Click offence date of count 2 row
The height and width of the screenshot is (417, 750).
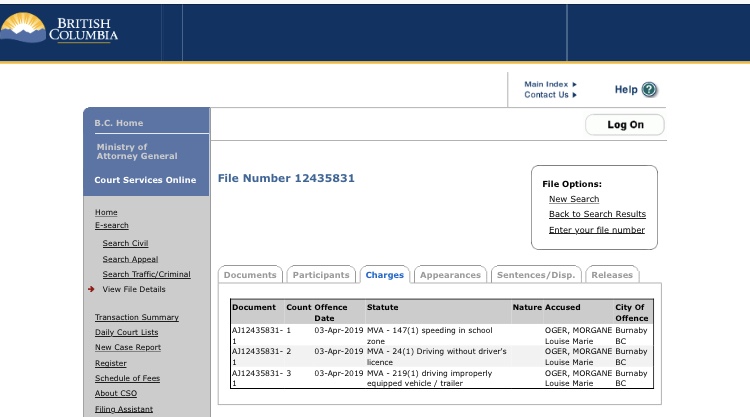point(339,351)
